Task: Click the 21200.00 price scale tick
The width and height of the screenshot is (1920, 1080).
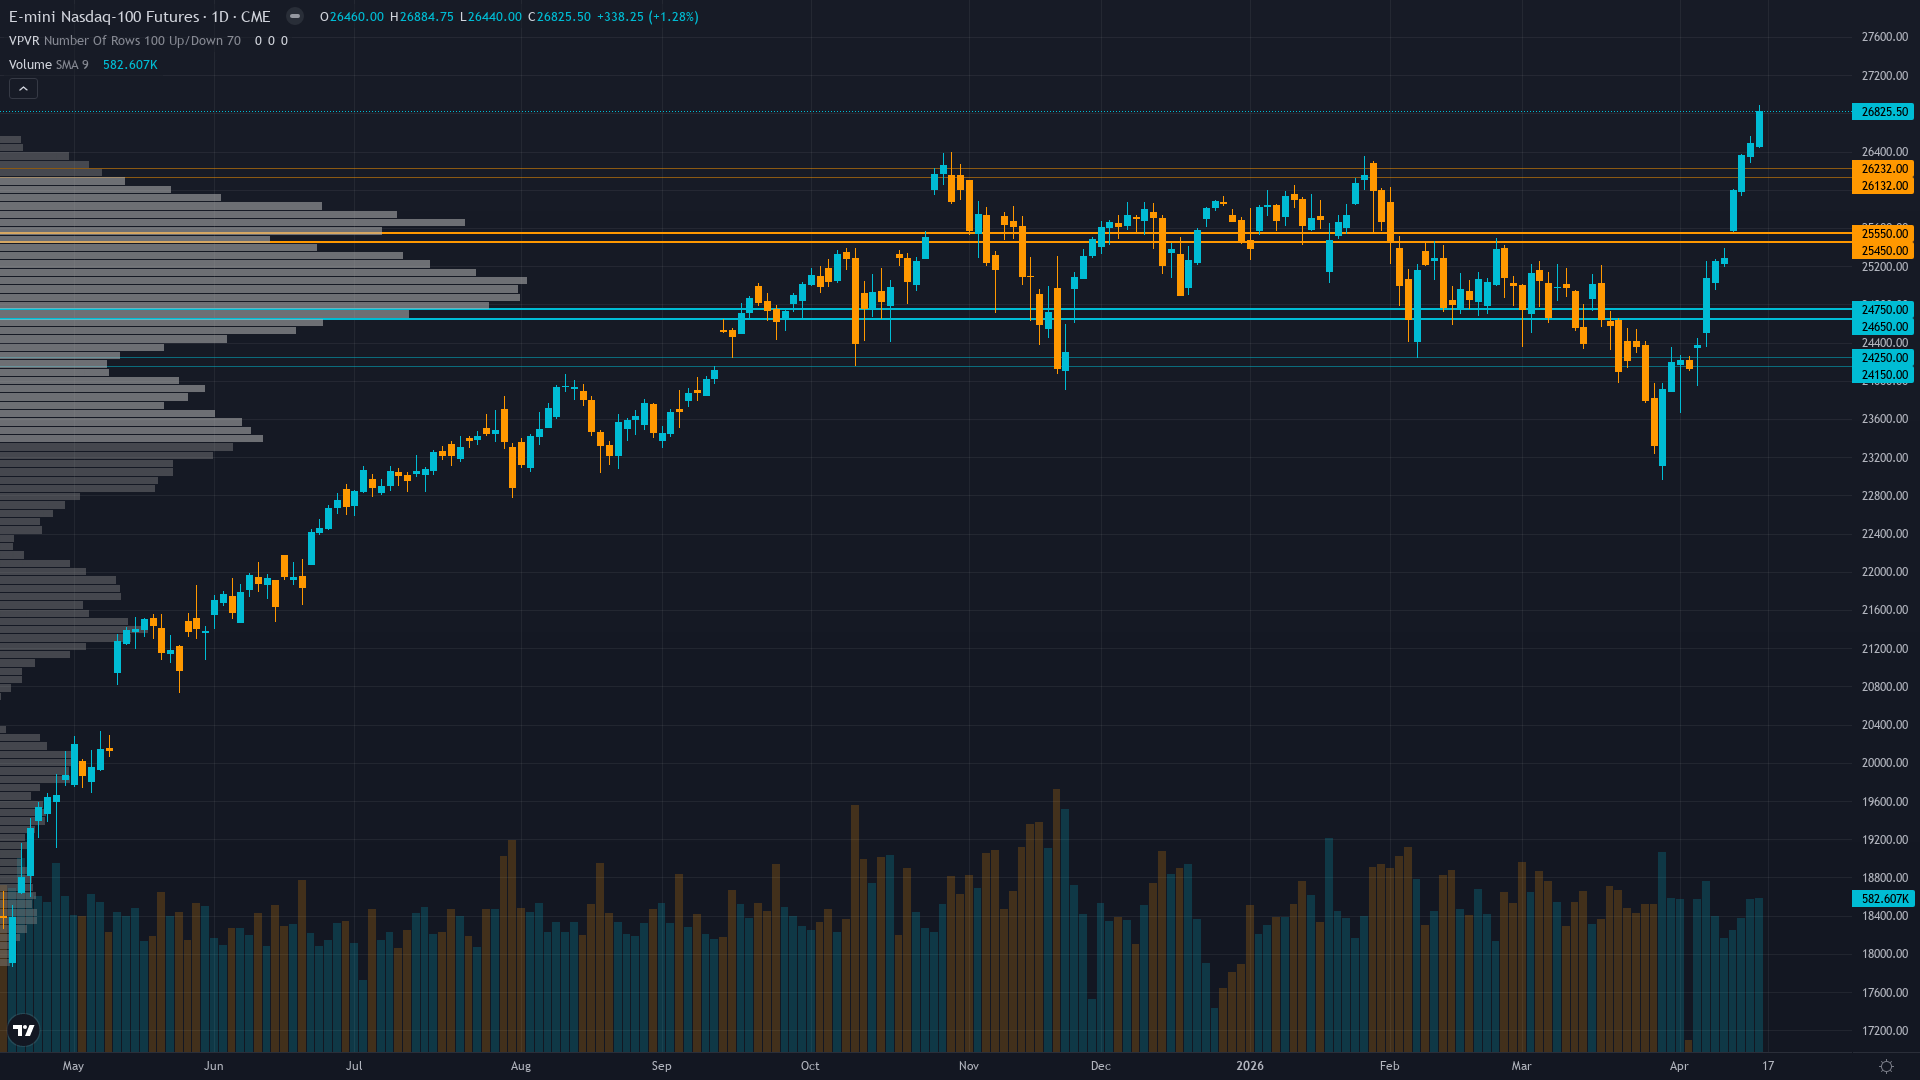Action: tap(1884, 649)
